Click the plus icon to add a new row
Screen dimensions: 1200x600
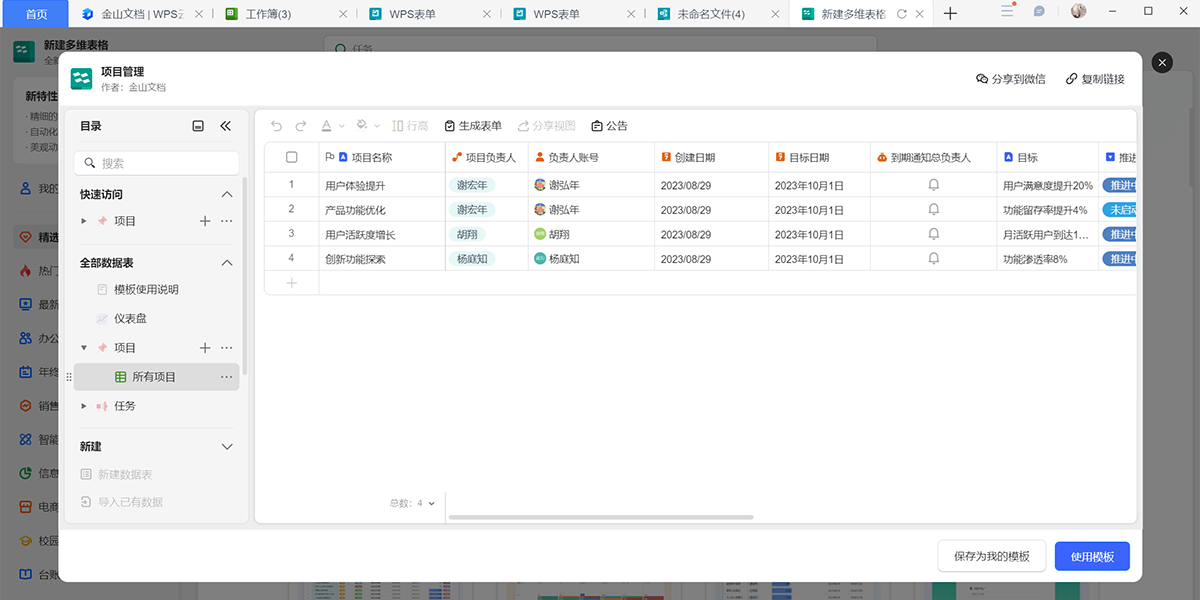pos(292,283)
